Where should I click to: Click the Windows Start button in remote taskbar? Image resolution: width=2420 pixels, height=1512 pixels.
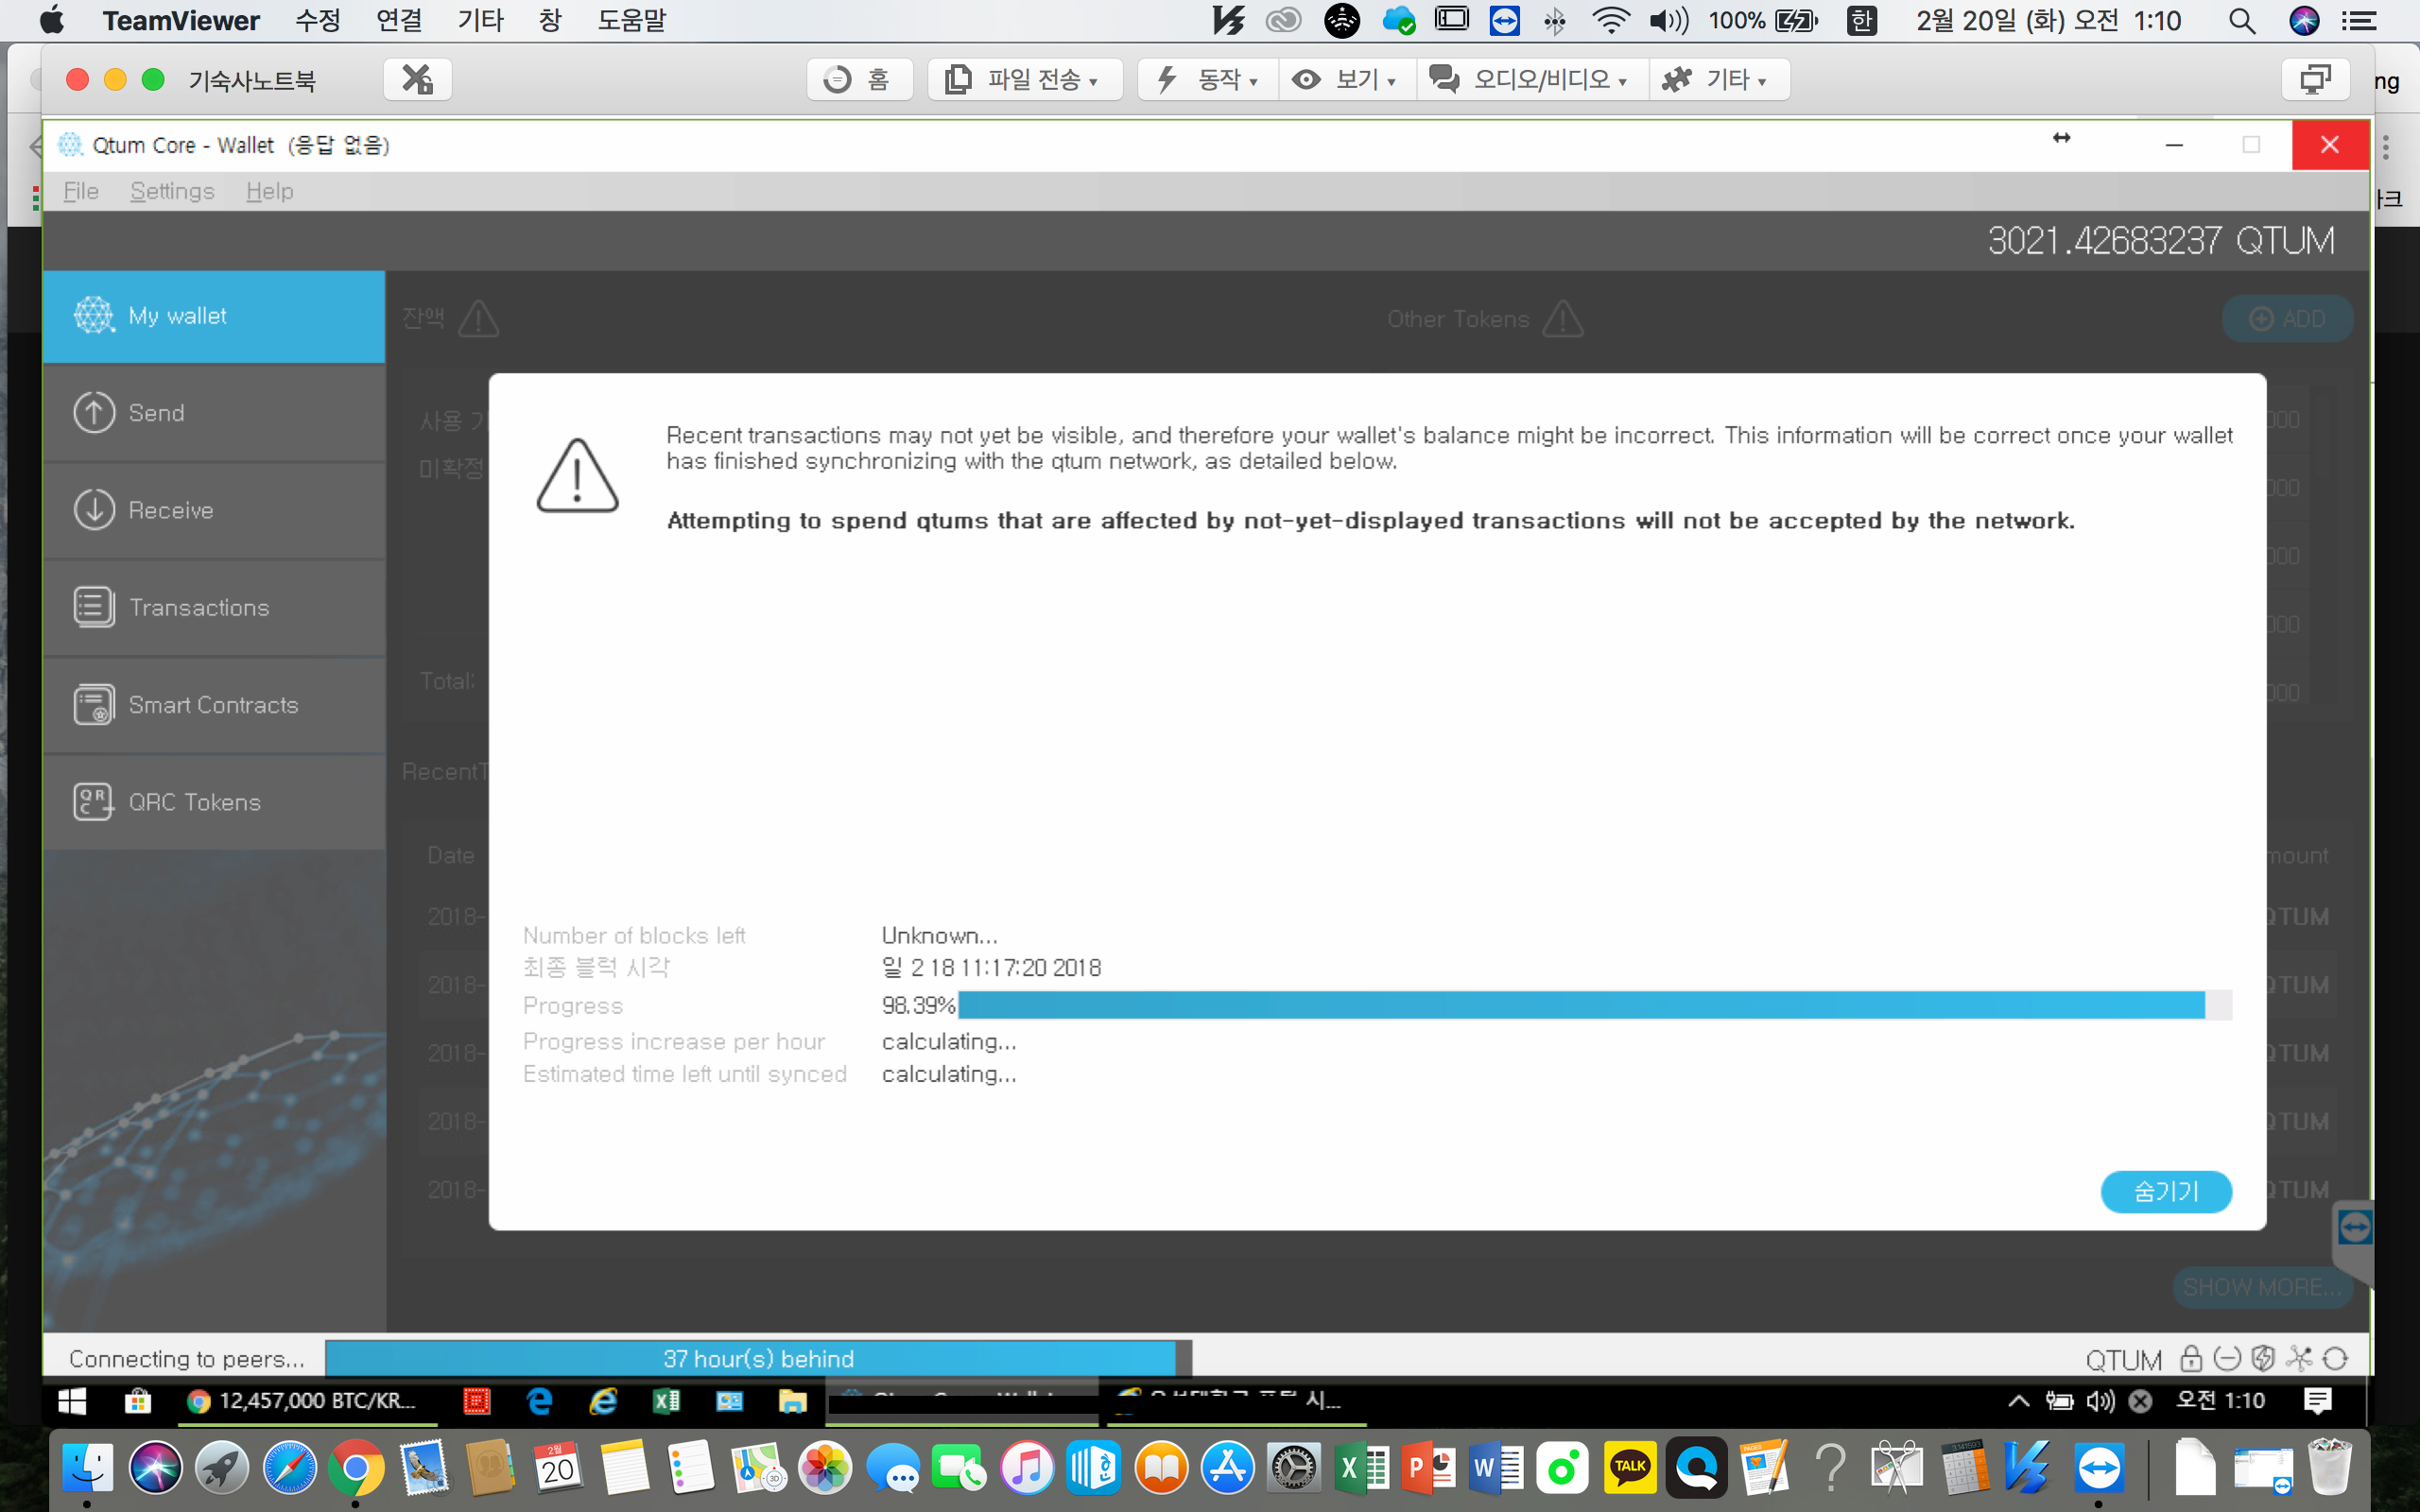[x=72, y=1401]
